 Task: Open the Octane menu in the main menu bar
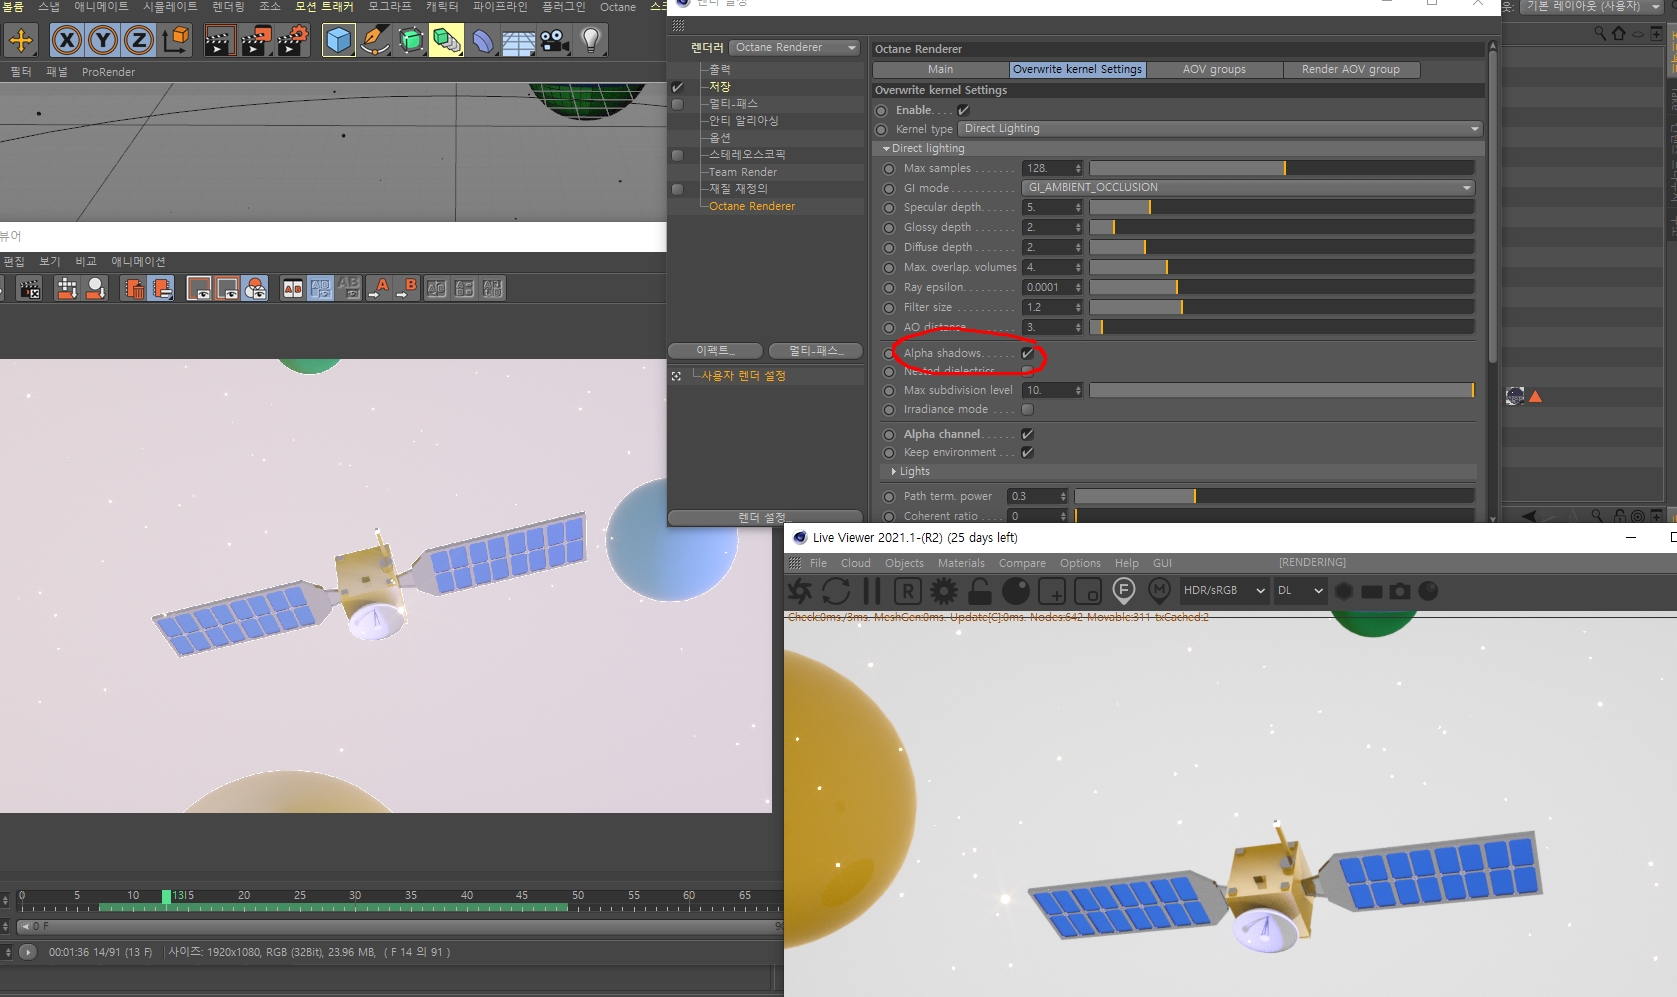pyautogui.click(x=618, y=7)
